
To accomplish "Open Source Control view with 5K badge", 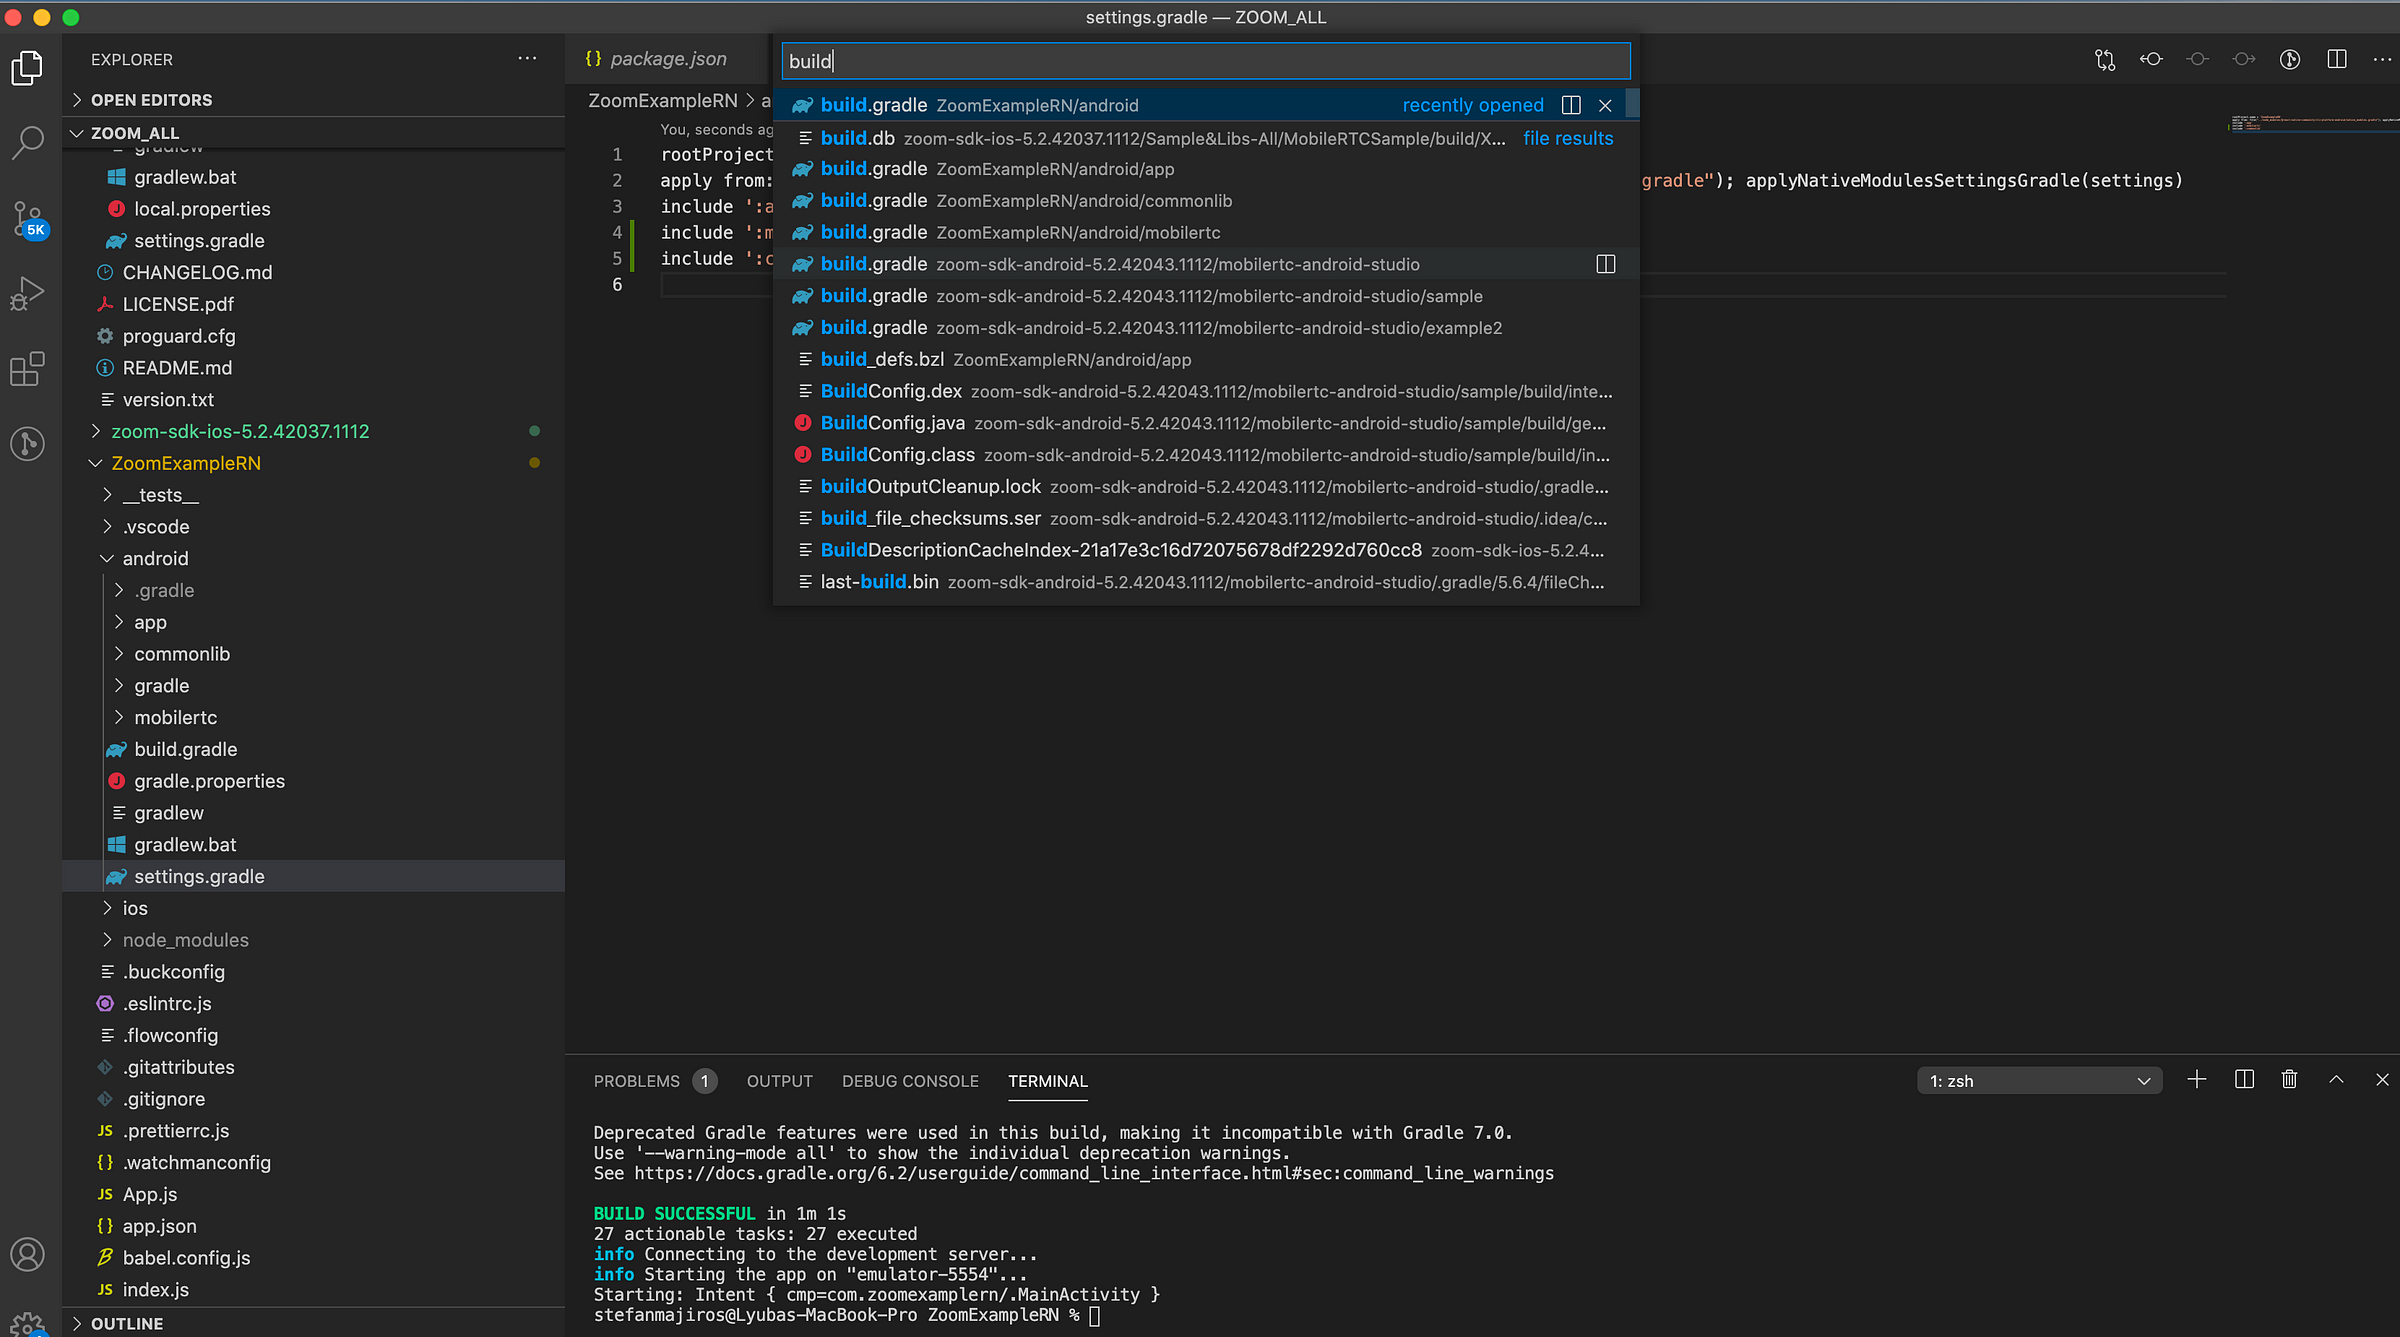I will click(27, 218).
